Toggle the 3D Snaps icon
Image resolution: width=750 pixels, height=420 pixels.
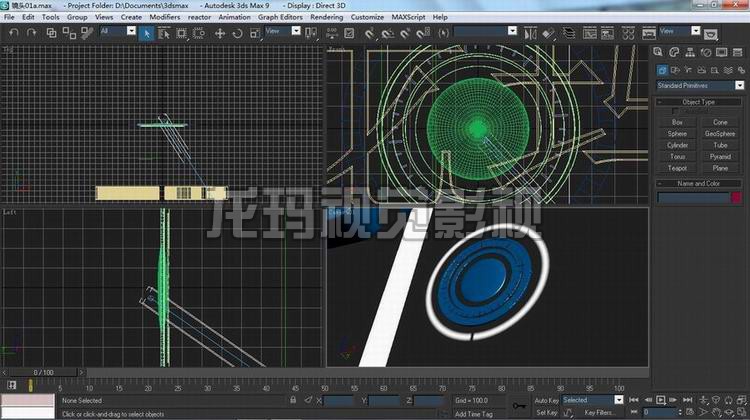tap(370, 33)
